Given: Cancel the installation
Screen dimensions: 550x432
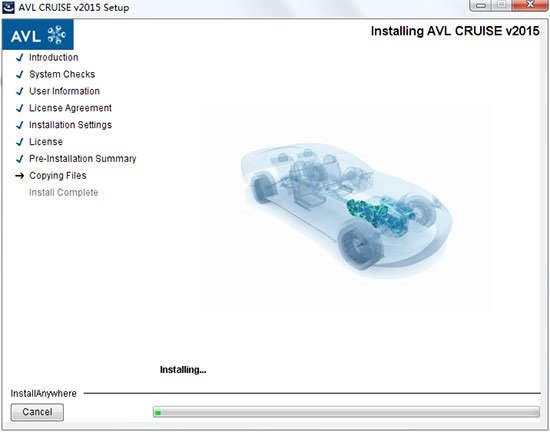Looking at the screenshot, I should click(x=37, y=412).
